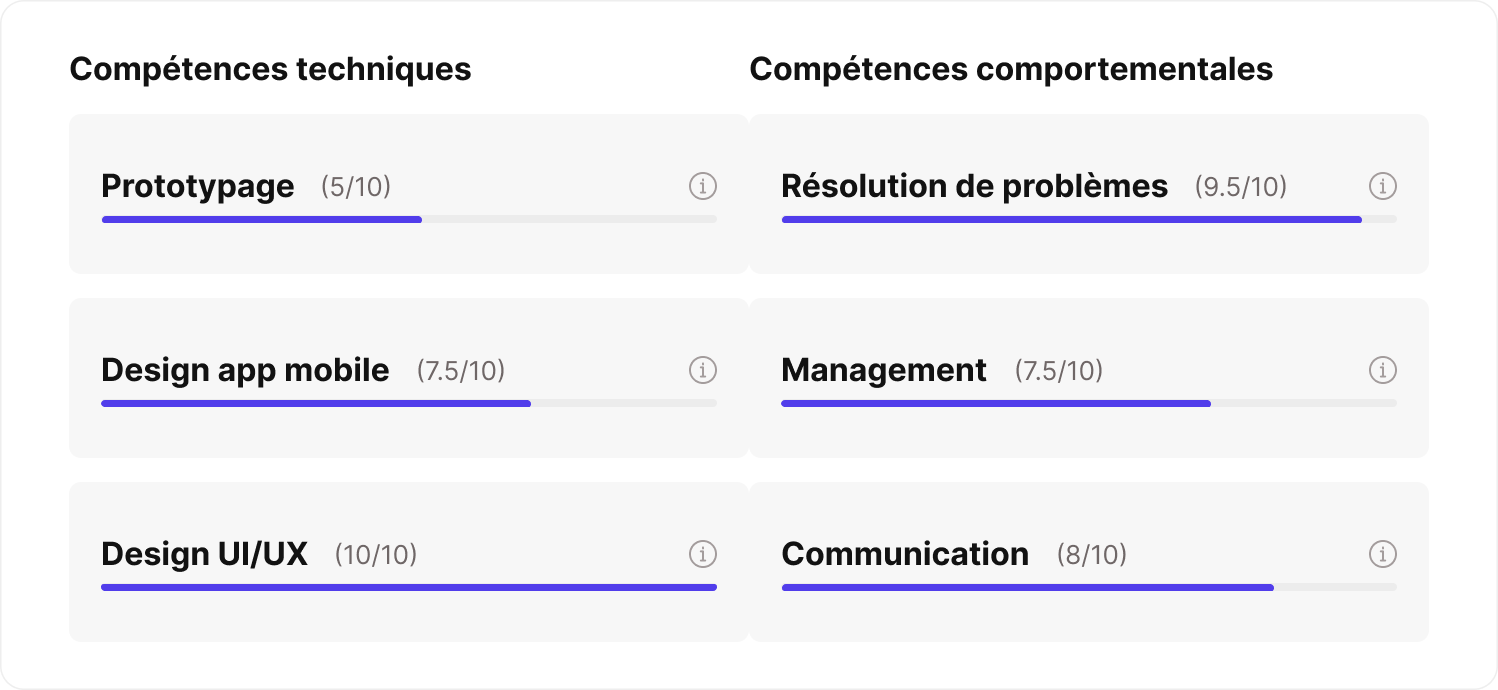
Task: Select the Prototypage skill title
Action: (198, 186)
